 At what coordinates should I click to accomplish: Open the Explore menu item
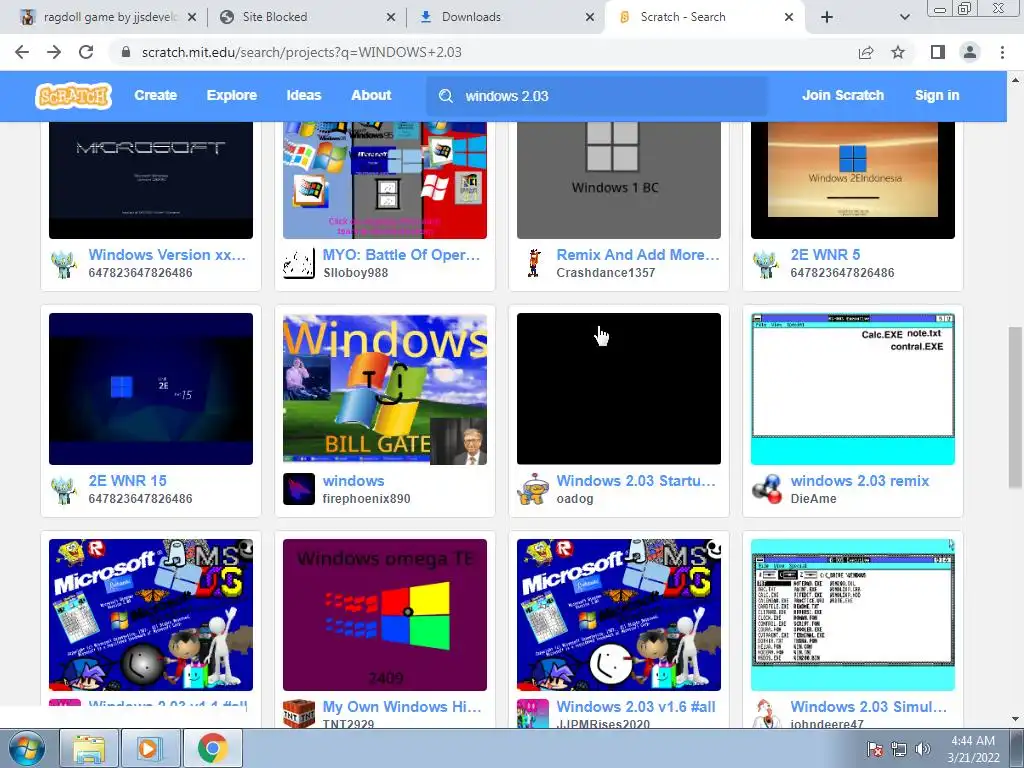[232, 95]
